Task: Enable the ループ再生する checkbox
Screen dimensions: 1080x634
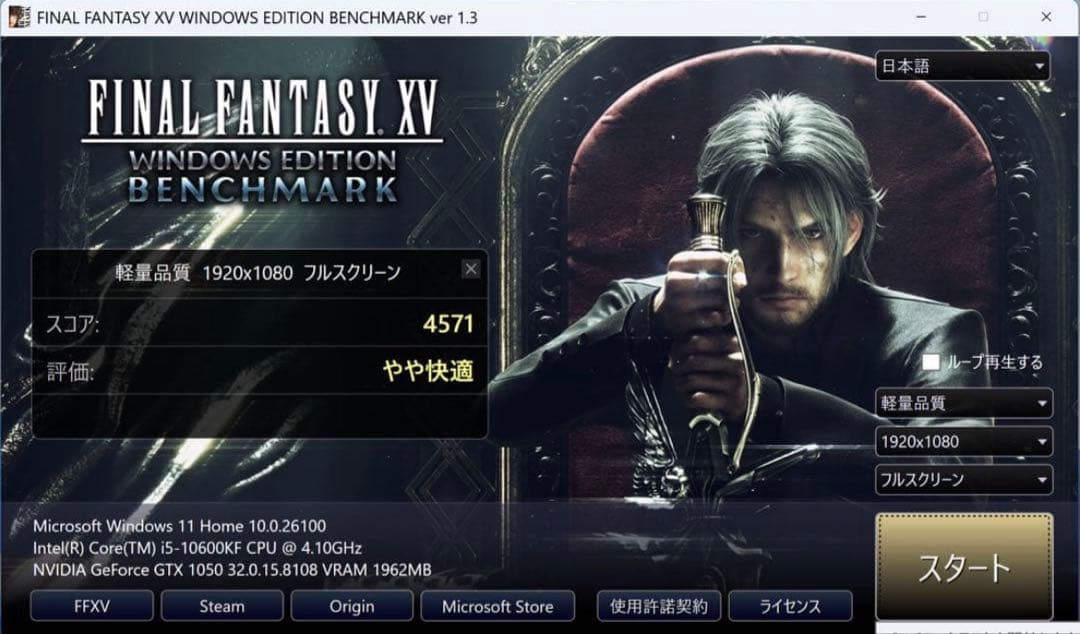Action: point(931,362)
